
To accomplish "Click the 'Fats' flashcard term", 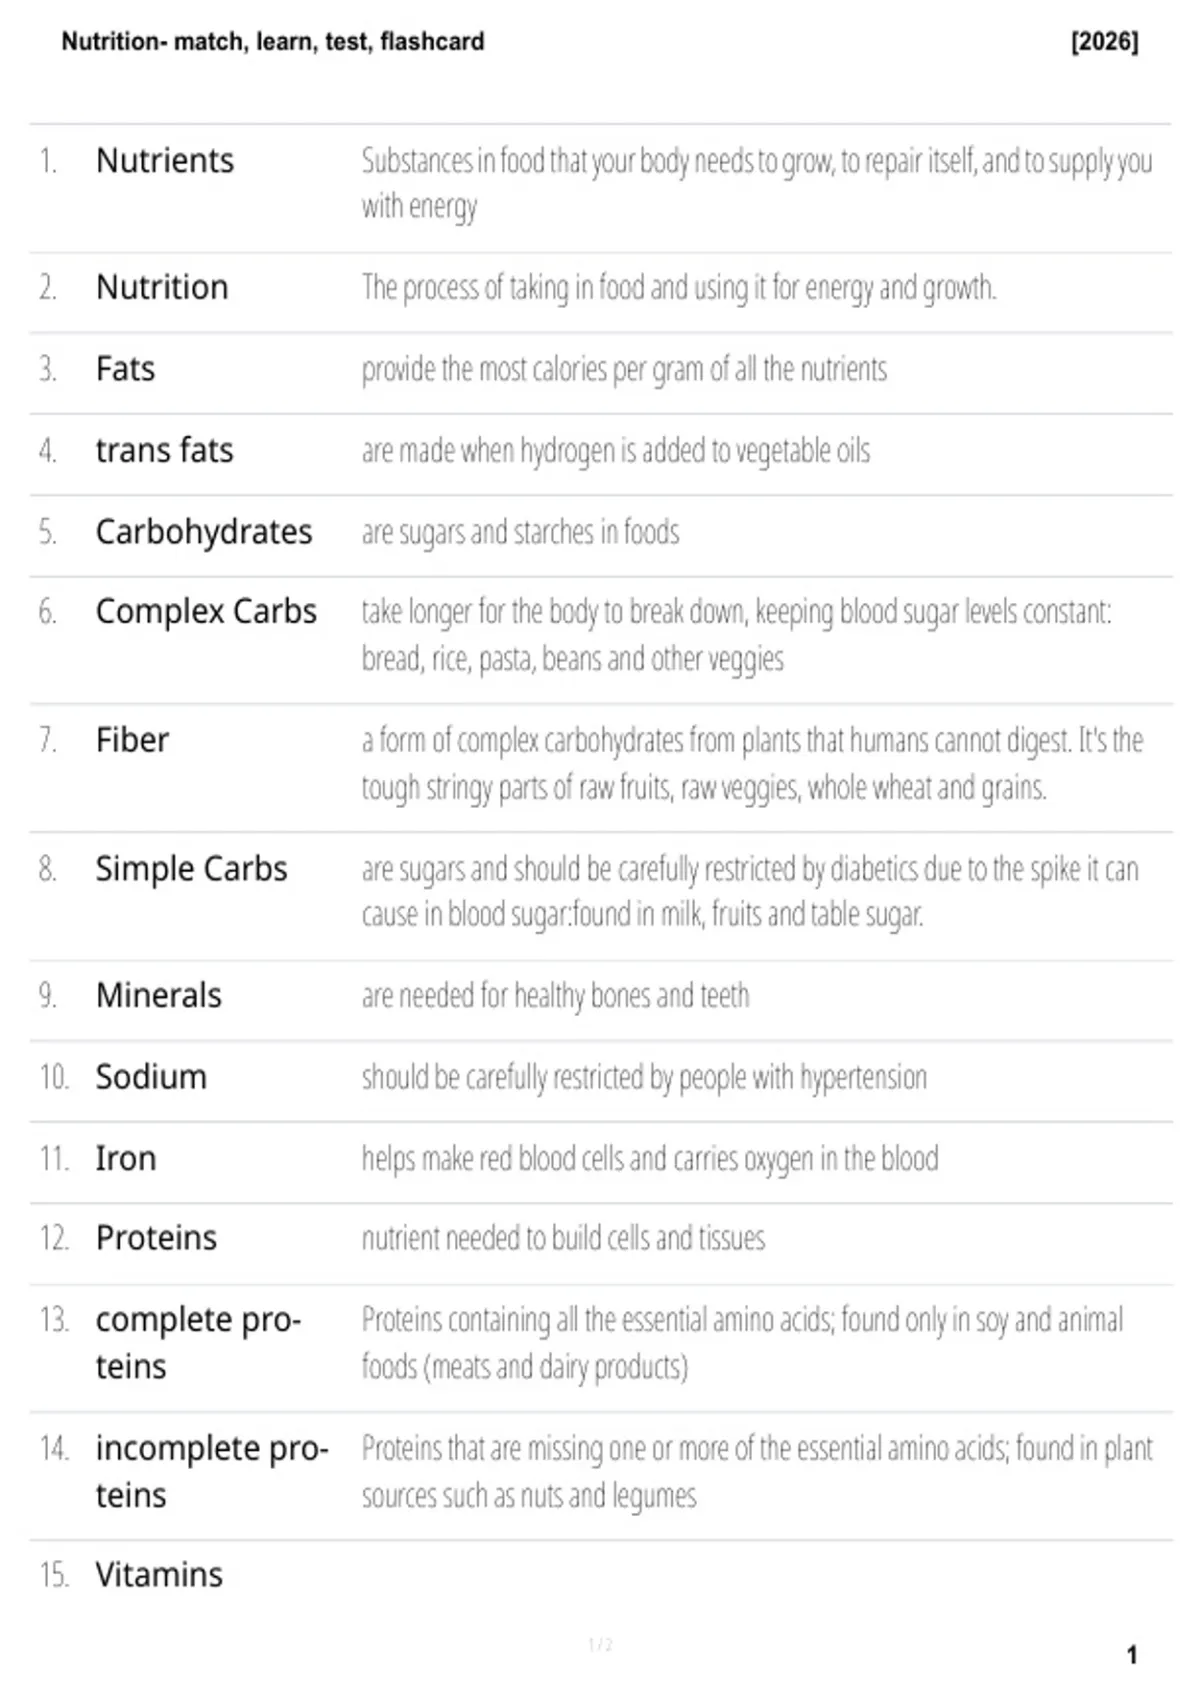I will click(125, 369).
